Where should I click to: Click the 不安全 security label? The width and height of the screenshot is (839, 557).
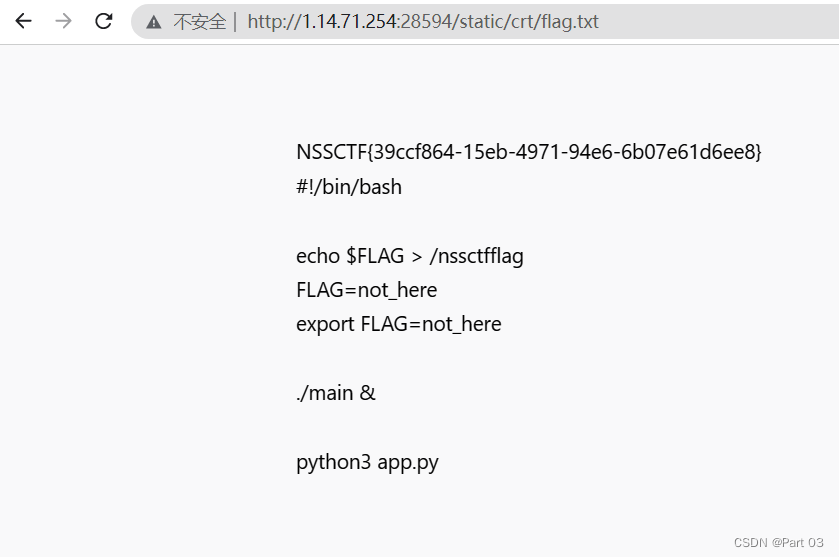click(200, 22)
